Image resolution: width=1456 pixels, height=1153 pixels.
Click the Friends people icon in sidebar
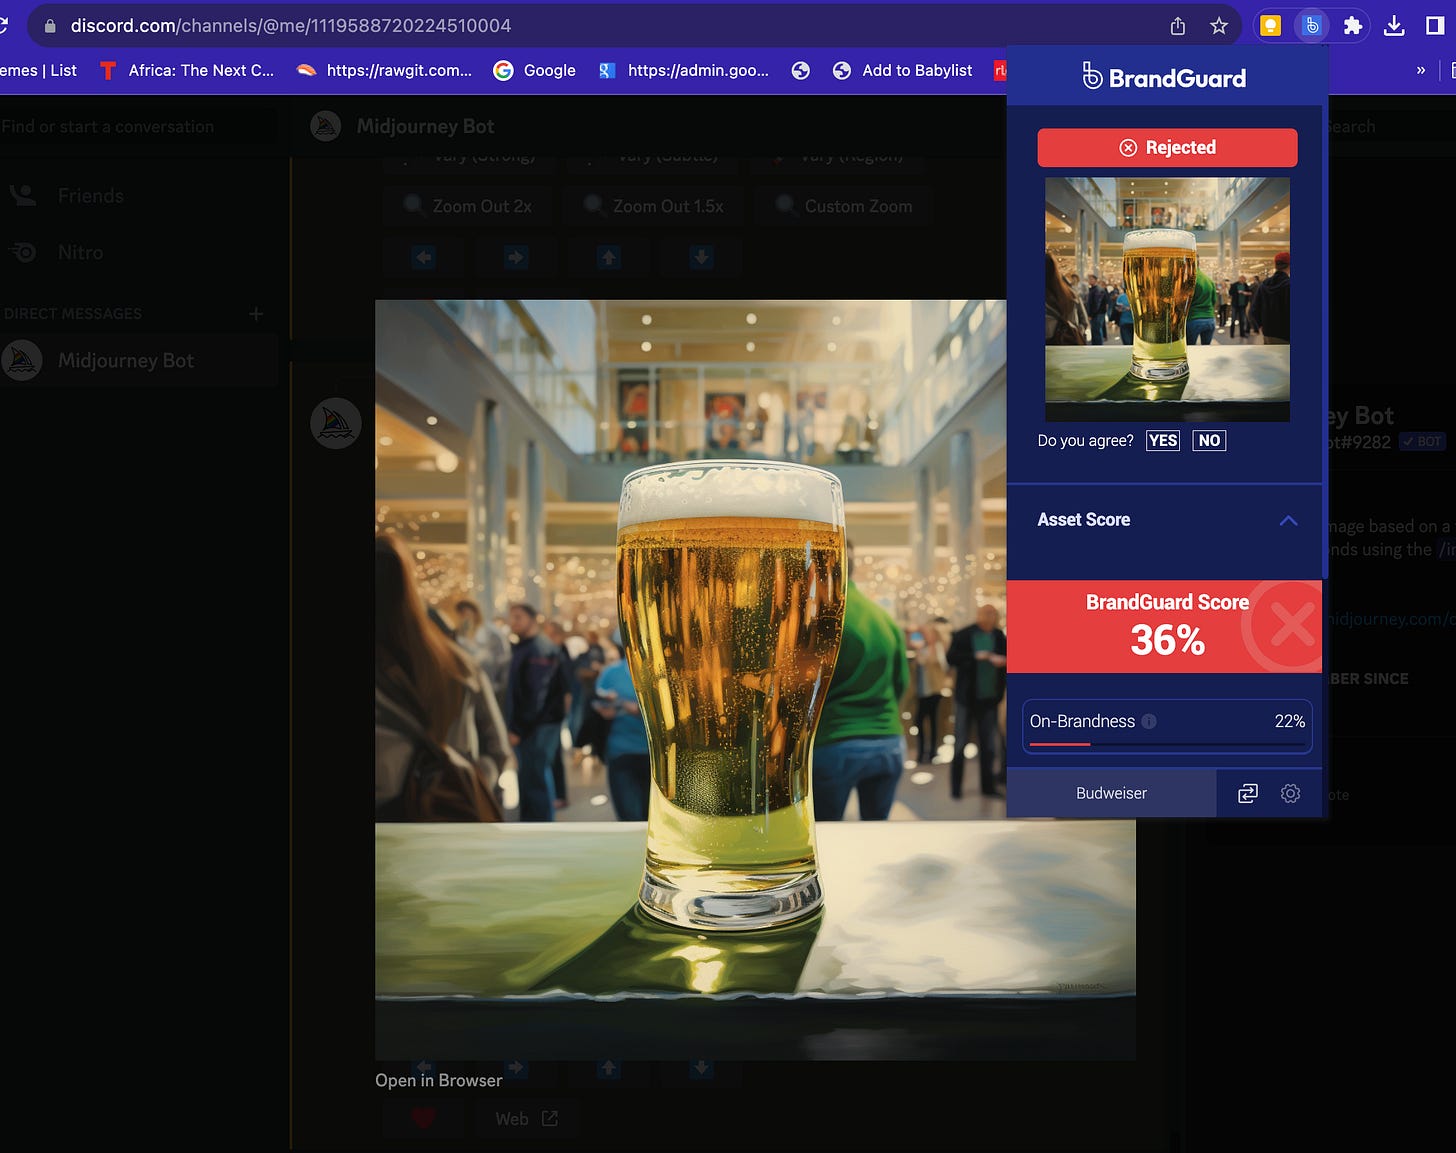coord(23,196)
